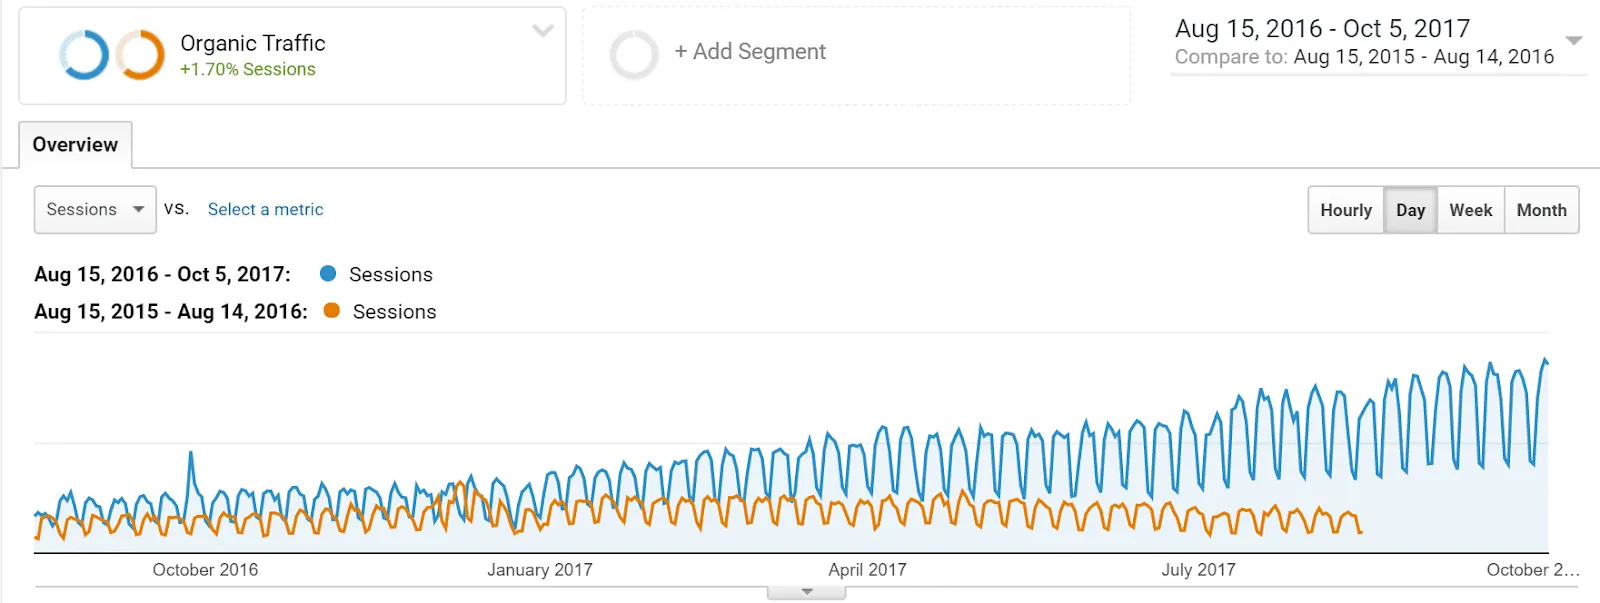This screenshot has width=1600, height=603.
Task: Switch to the Overview tab
Action: [74, 145]
